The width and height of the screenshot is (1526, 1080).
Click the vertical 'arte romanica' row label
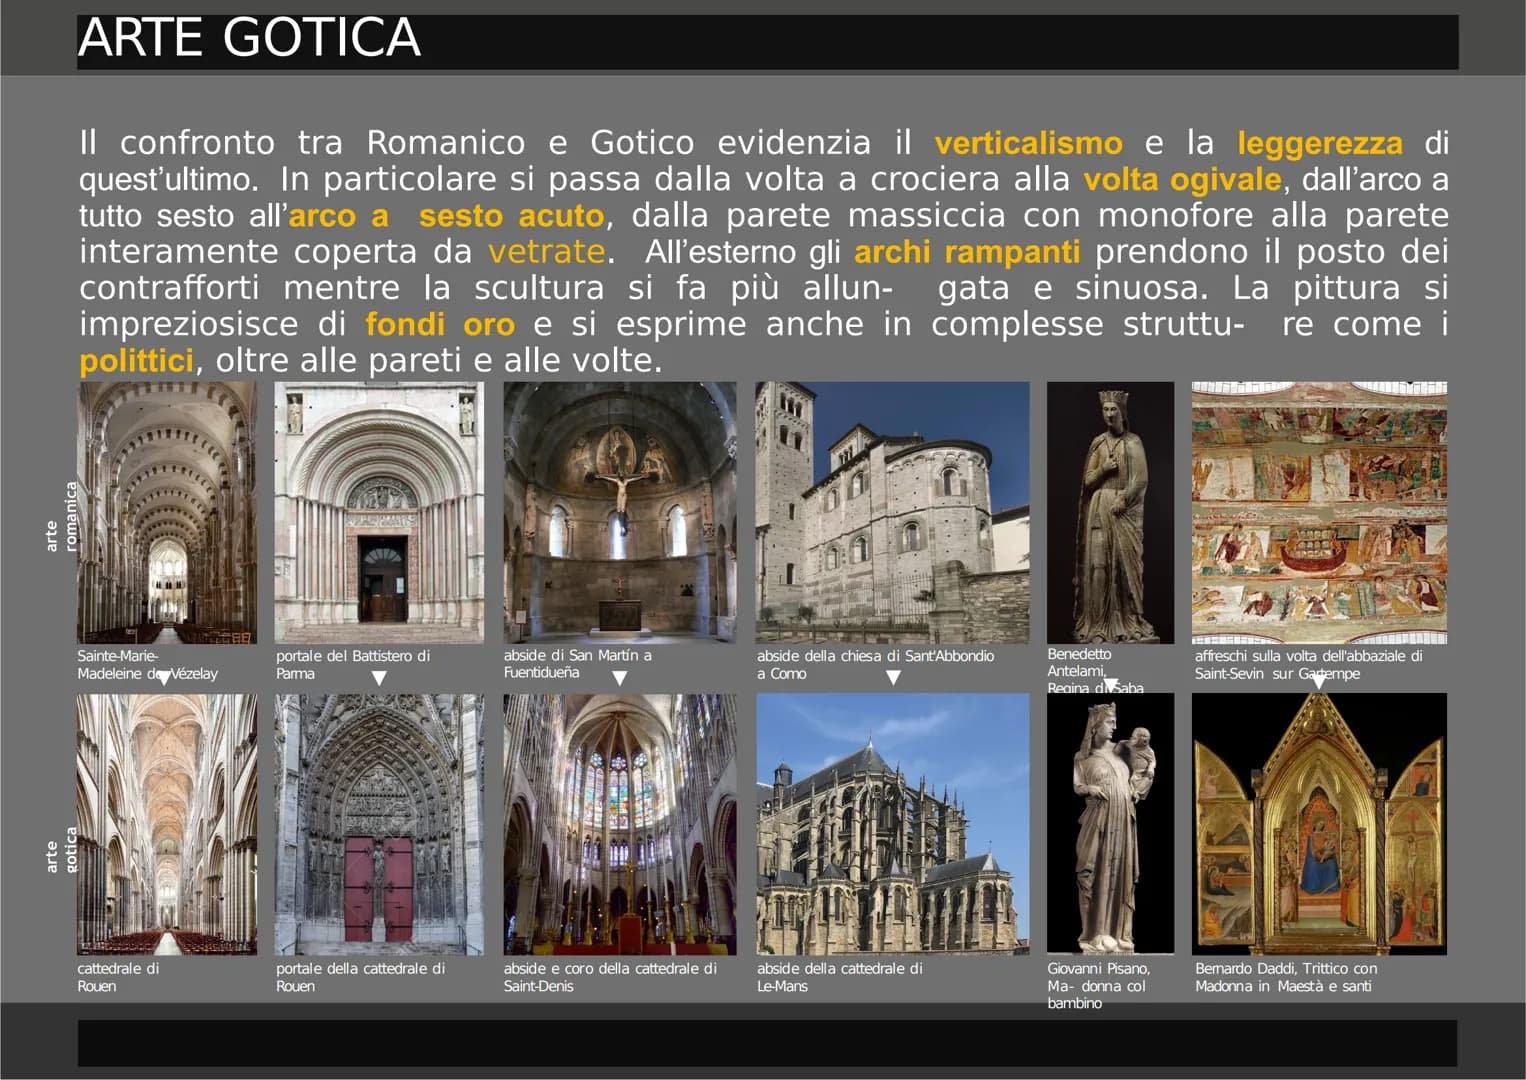point(61,516)
